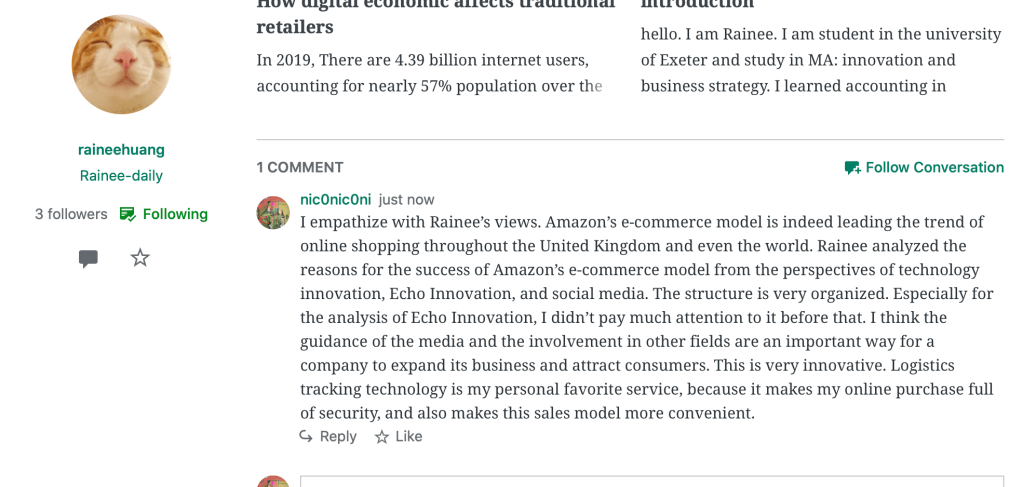Click the speech bubble icon below followers

88,259
